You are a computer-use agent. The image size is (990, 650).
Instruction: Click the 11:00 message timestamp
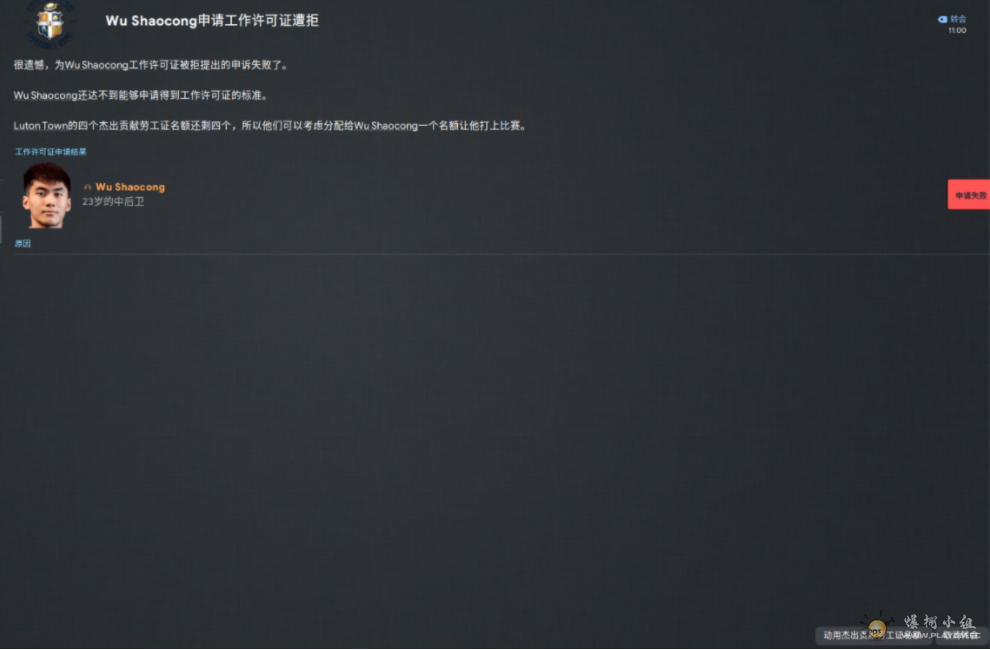coord(957,30)
